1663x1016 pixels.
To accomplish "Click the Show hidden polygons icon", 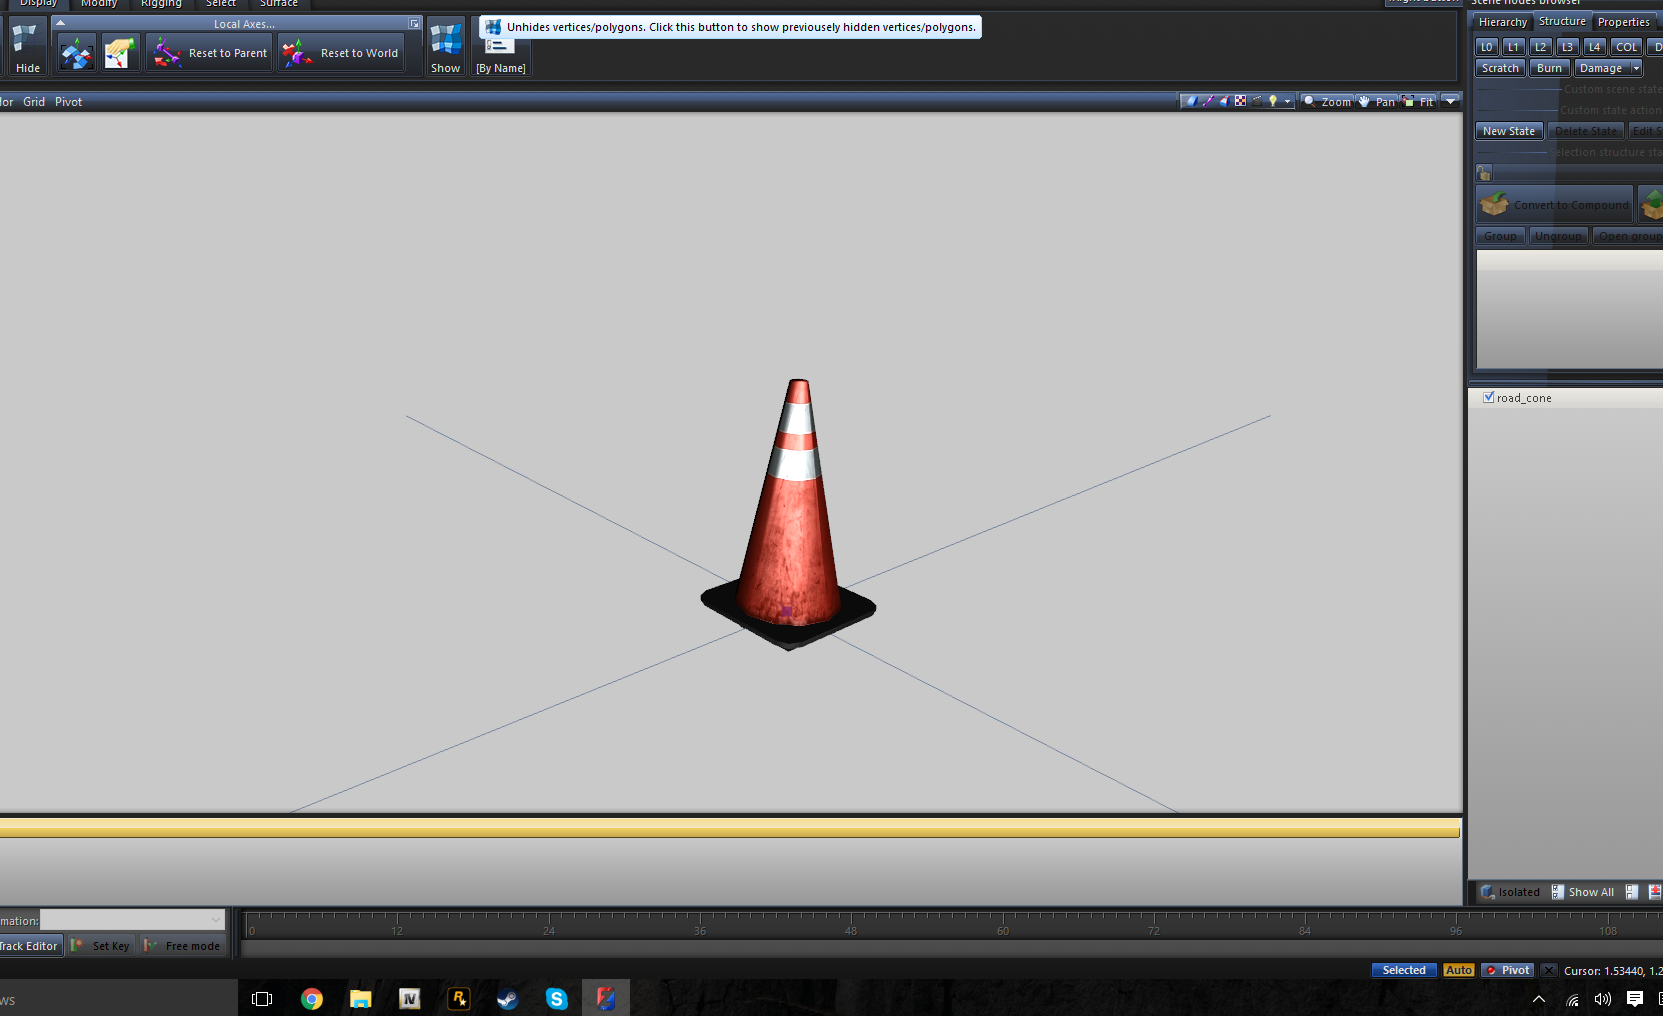I will point(445,47).
